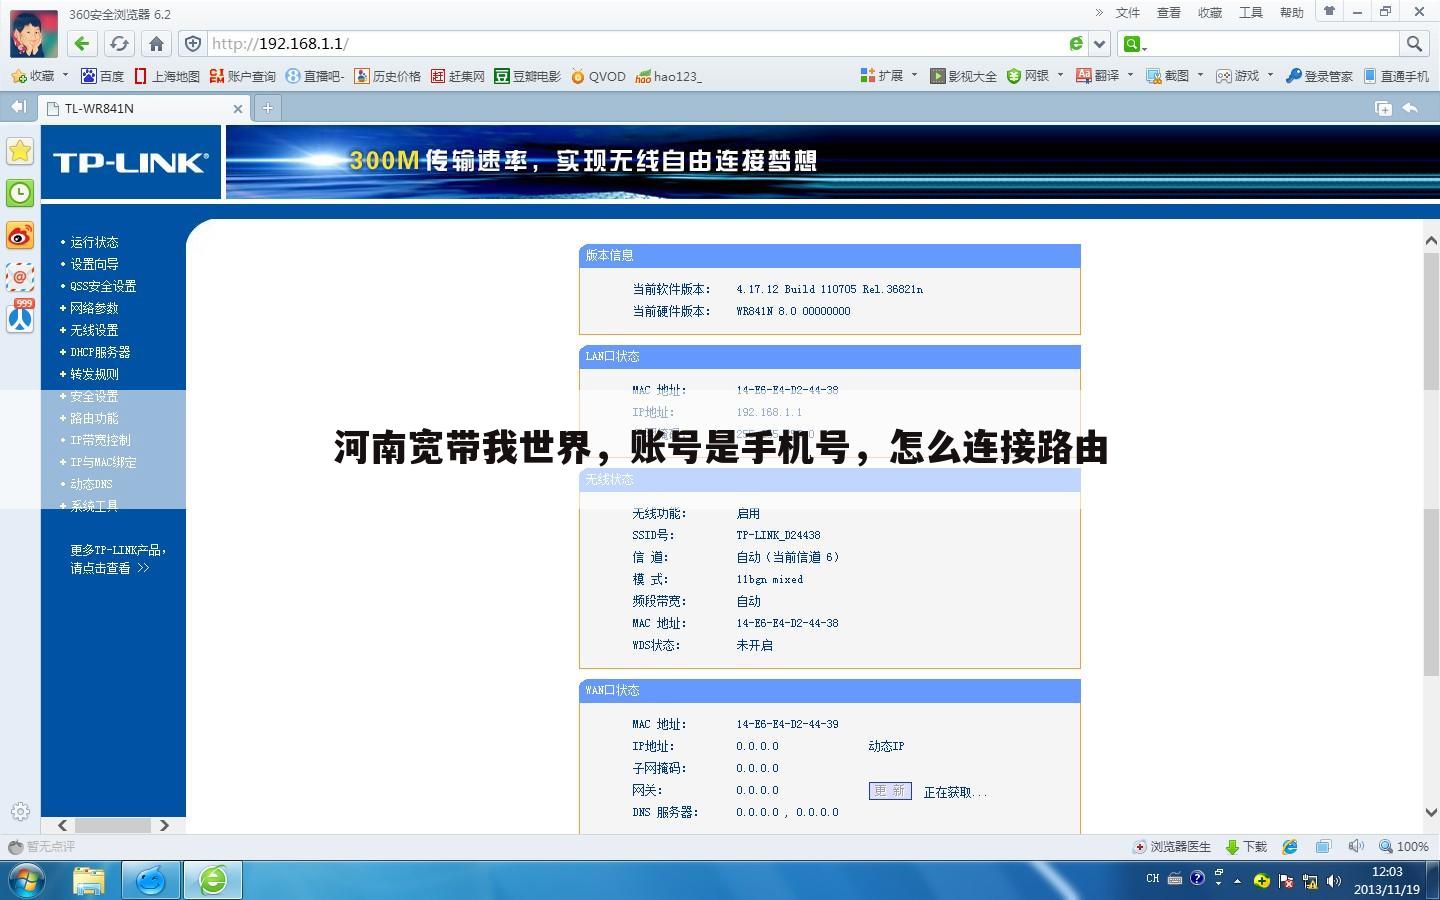This screenshot has height=900, width=1440.
Task: Open the 豆瓣电影 bookmark
Action: coord(528,76)
